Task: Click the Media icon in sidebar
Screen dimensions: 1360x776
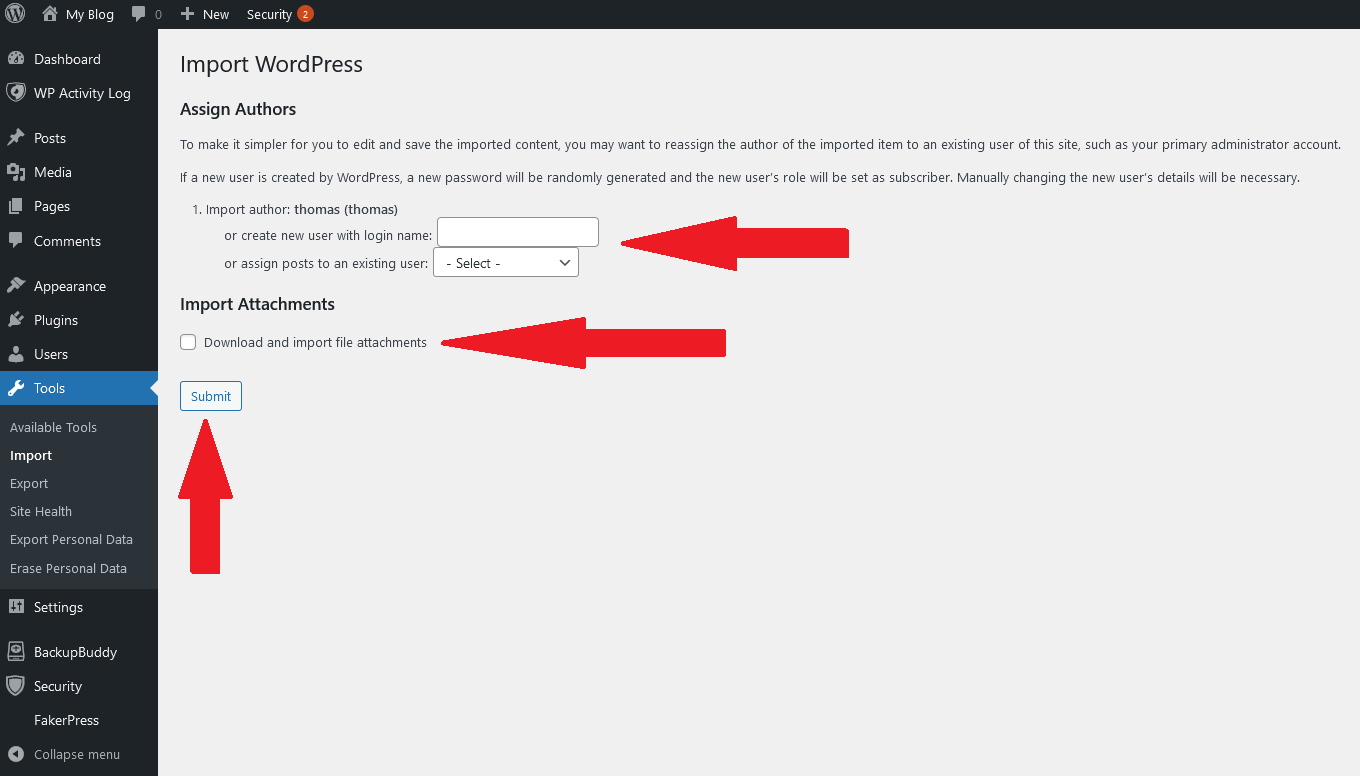Action: point(15,172)
